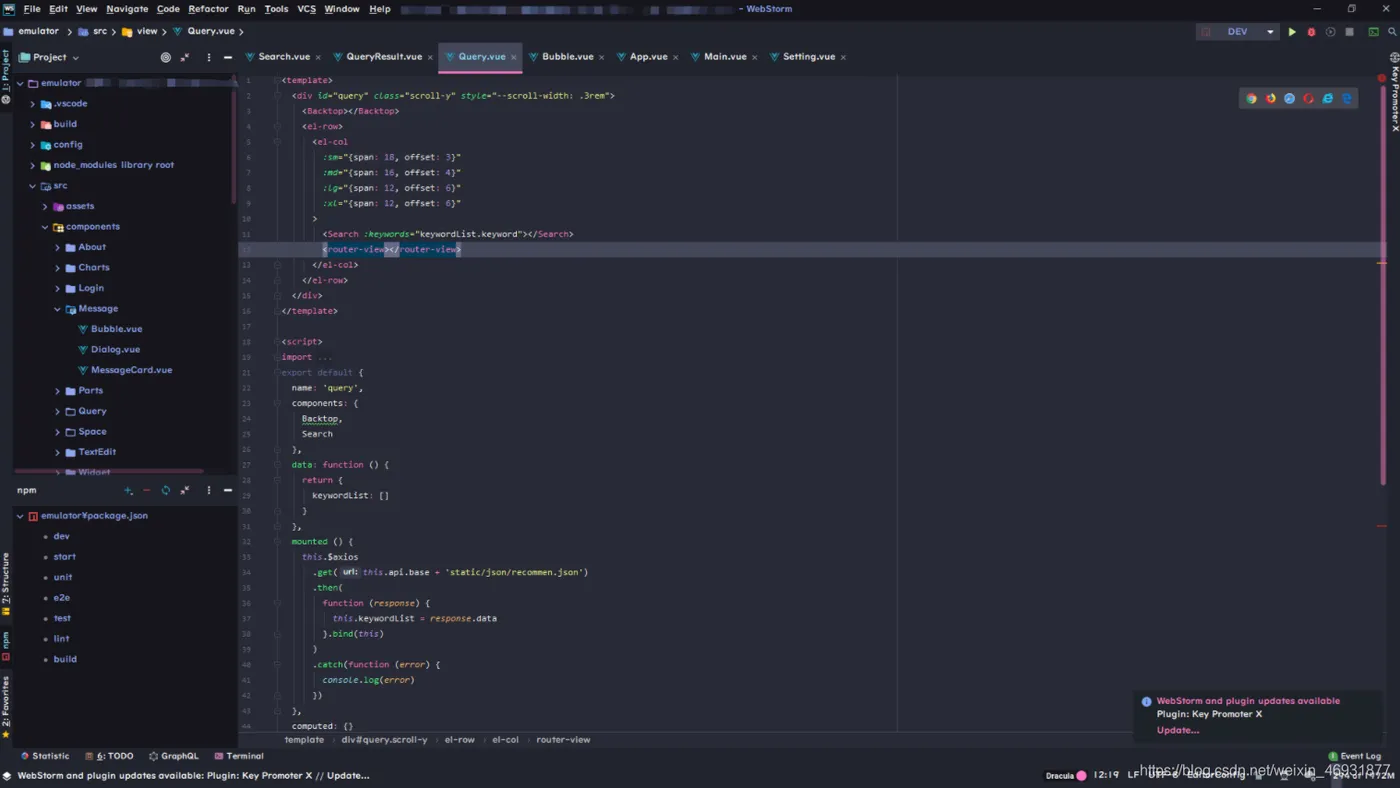Select el-row in the bottom breadcrumb

(x=460, y=740)
